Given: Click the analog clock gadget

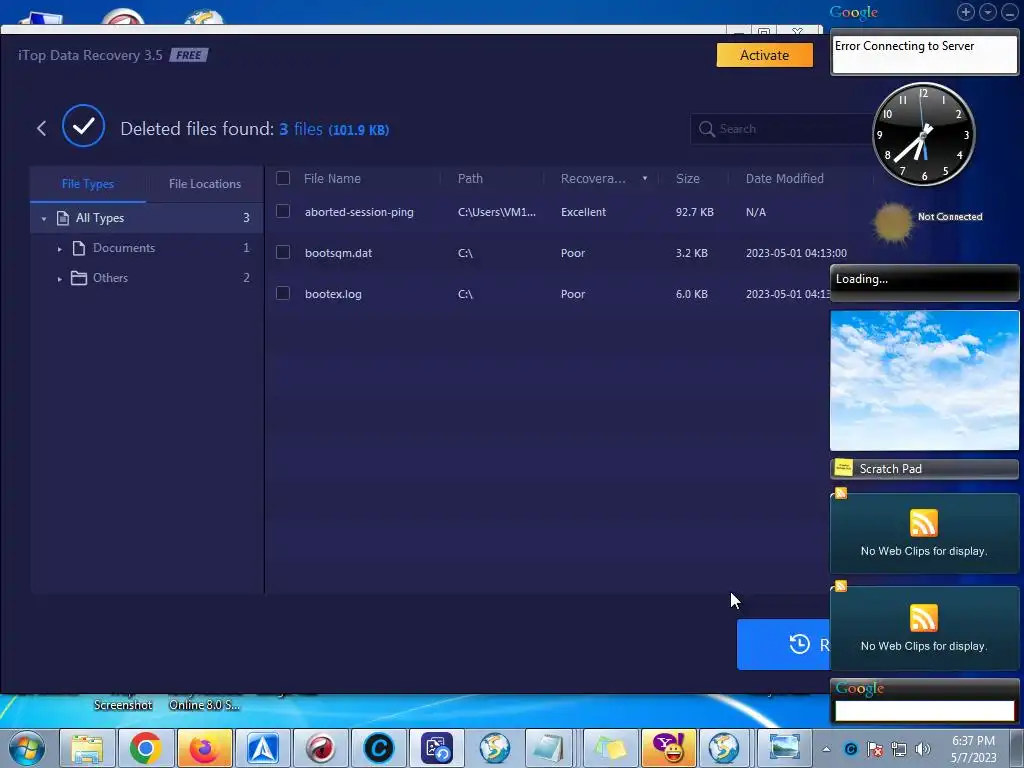Looking at the screenshot, I should (923, 134).
